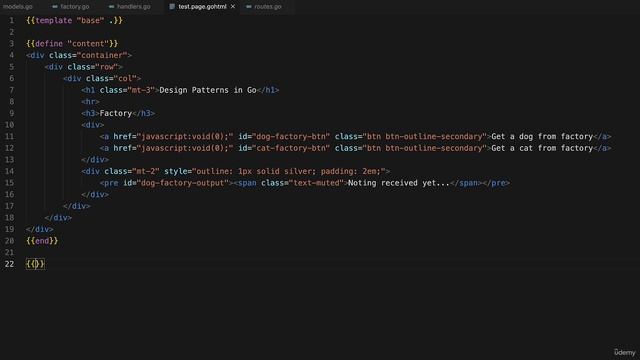Click the {{end}} line

tap(42, 241)
